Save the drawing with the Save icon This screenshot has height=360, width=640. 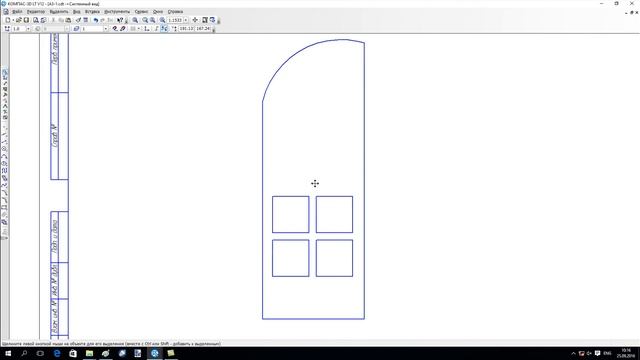tap(27, 20)
